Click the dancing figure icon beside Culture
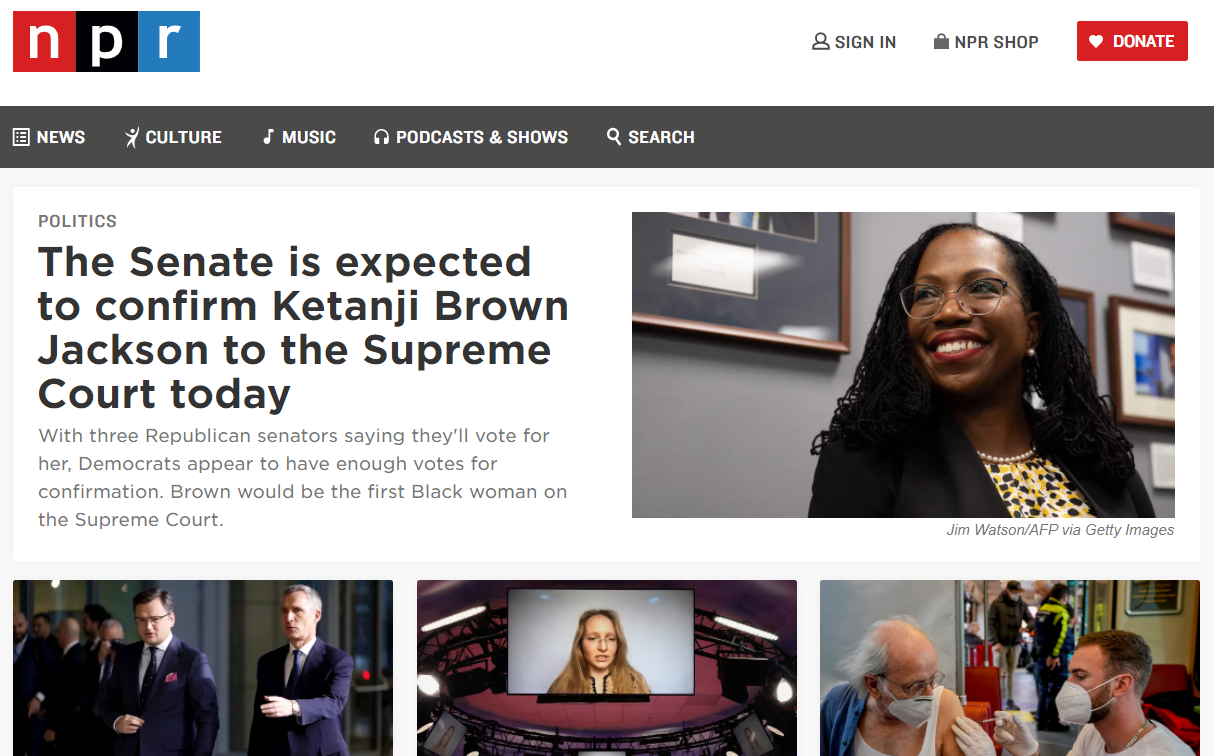The width and height of the screenshot is (1214, 756). 131,137
